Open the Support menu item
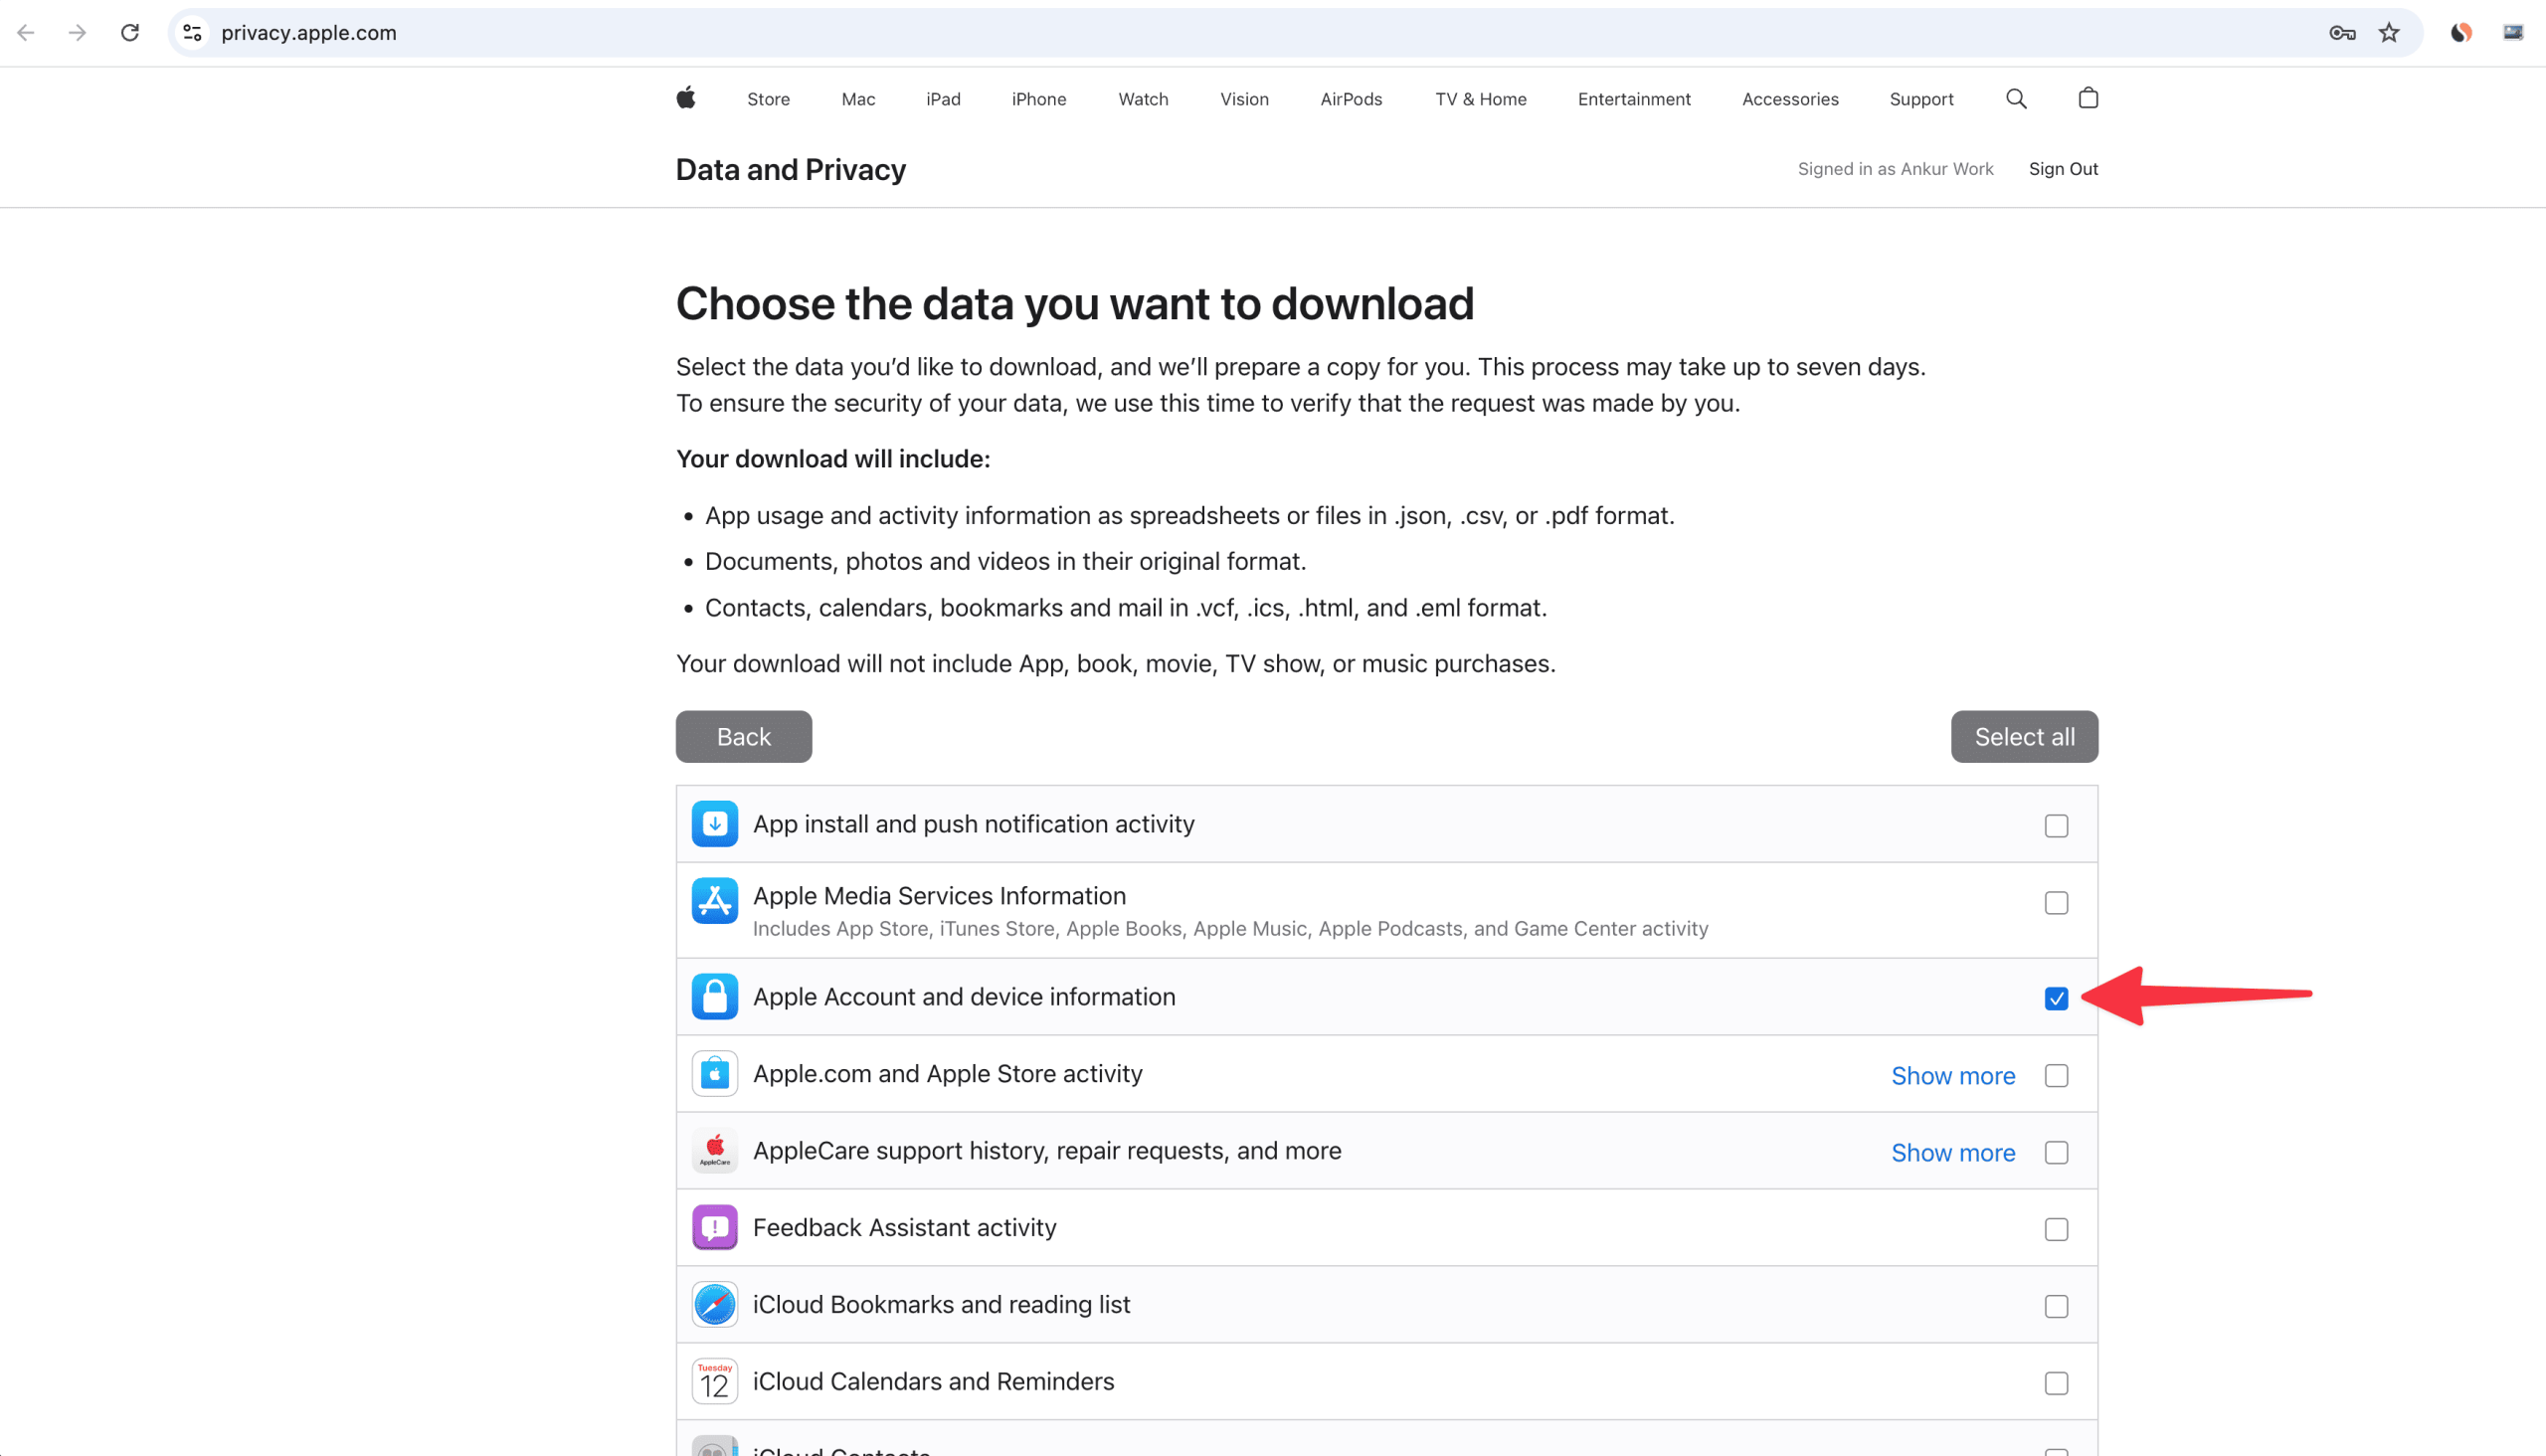The image size is (2546, 1456). 1921,98
